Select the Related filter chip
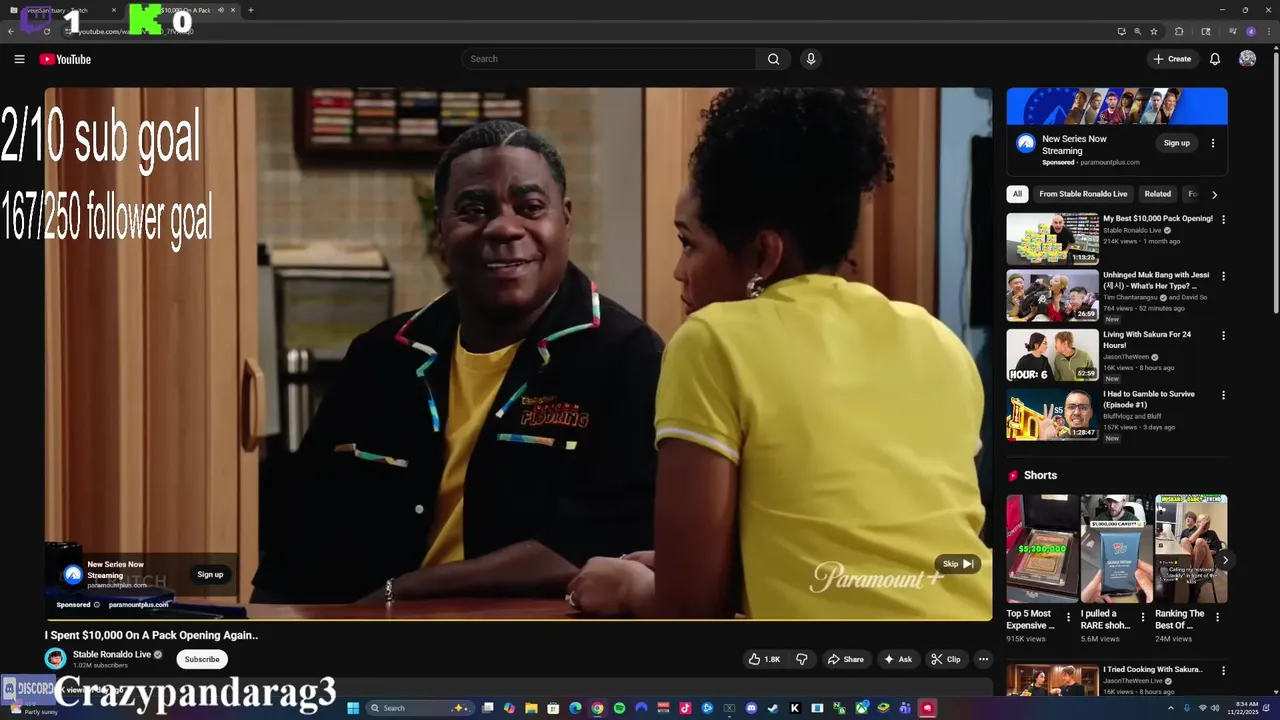Image resolution: width=1280 pixels, height=720 pixels. [1157, 194]
